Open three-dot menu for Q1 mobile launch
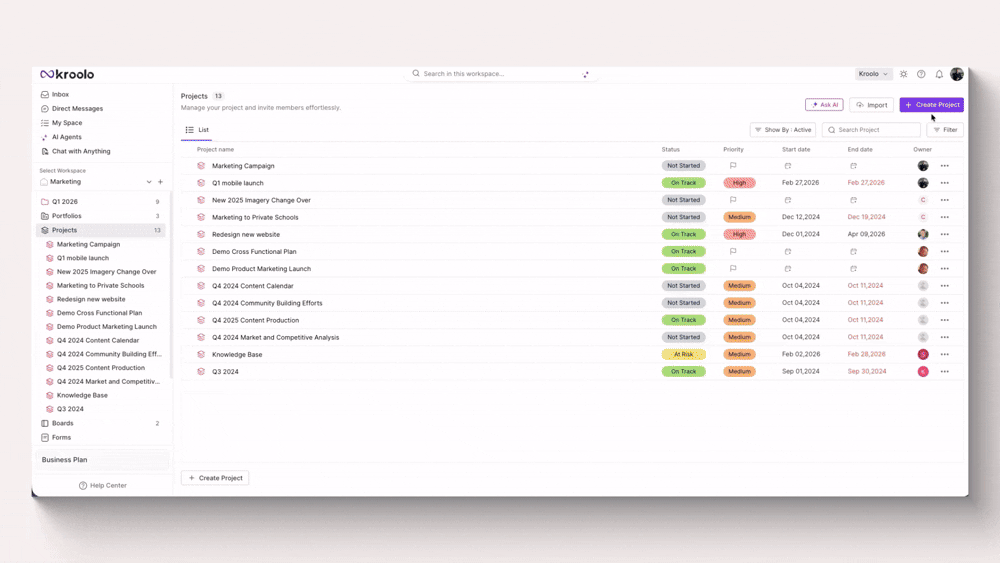Screen dimensions: 1000x563 click(944, 183)
